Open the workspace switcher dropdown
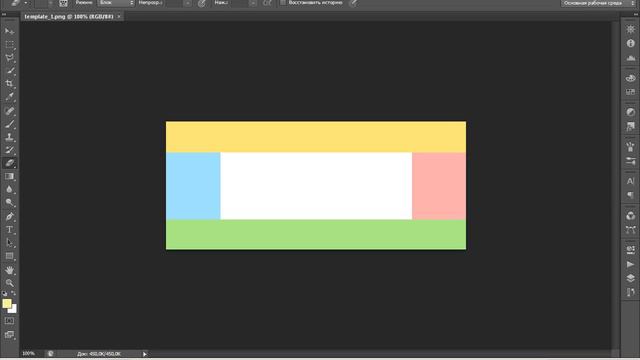This screenshot has height=360, width=640. [598, 3]
